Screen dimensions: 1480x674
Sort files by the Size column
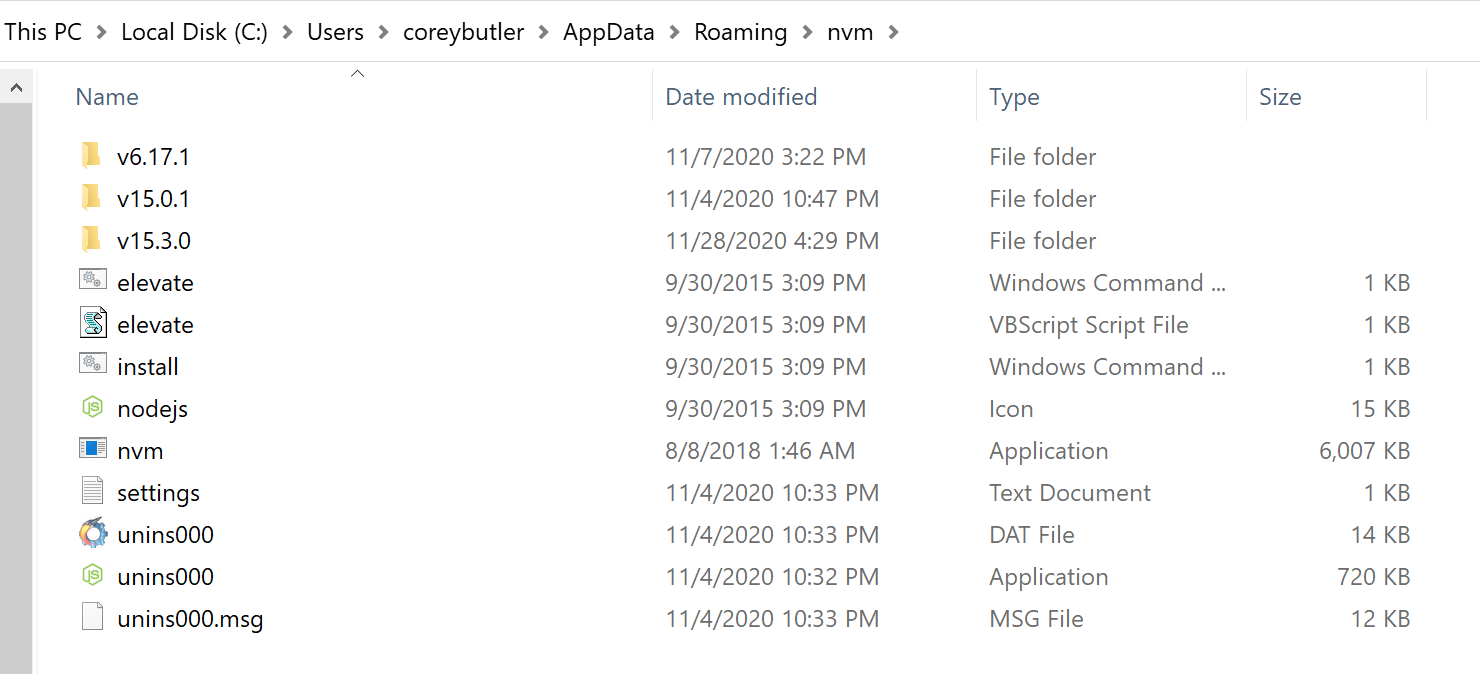point(1281,96)
